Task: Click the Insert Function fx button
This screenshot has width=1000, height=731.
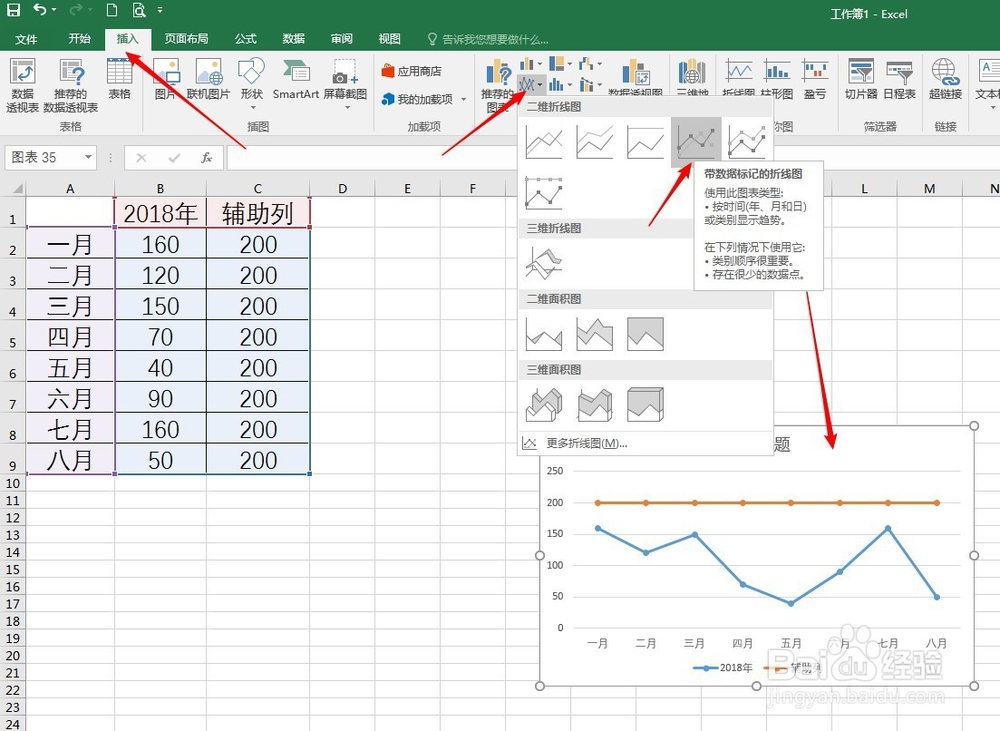Action: pyautogui.click(x=206, y=158)
